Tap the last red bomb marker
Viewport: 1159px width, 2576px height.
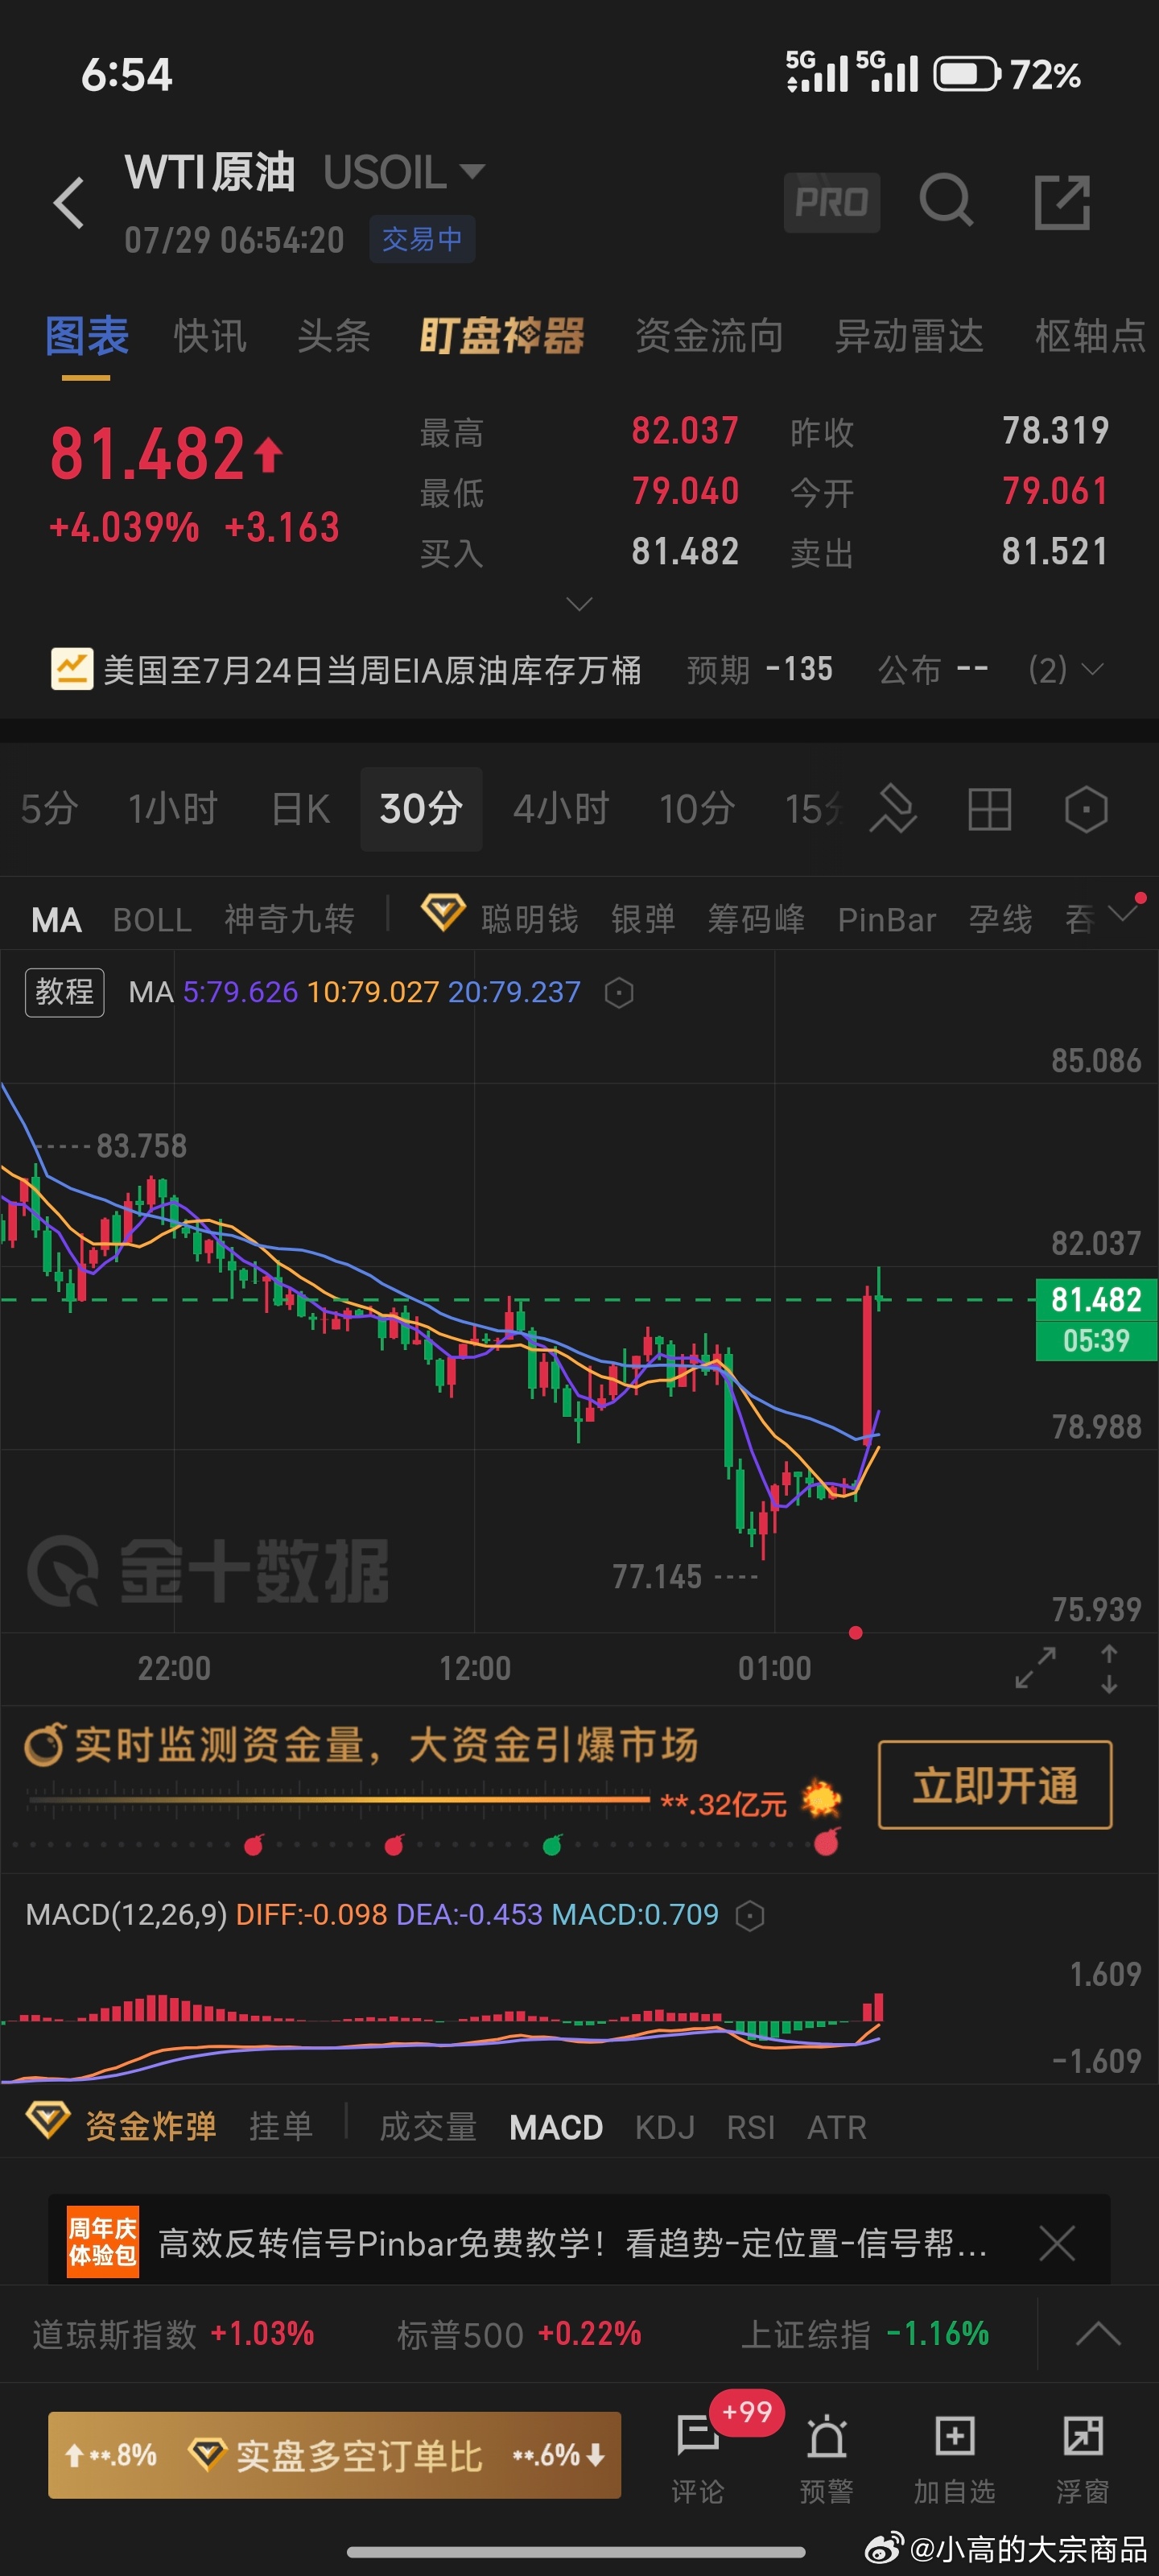point(826,1841)
